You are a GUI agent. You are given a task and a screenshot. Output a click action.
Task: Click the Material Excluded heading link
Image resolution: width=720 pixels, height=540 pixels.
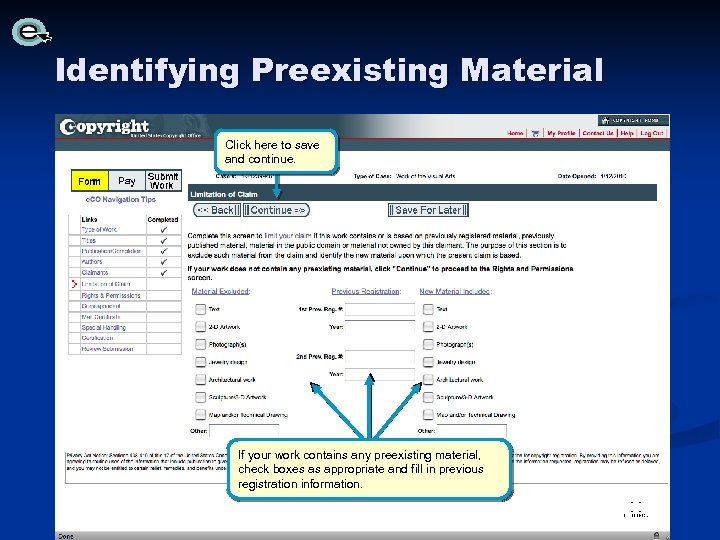tap(220, 291)
